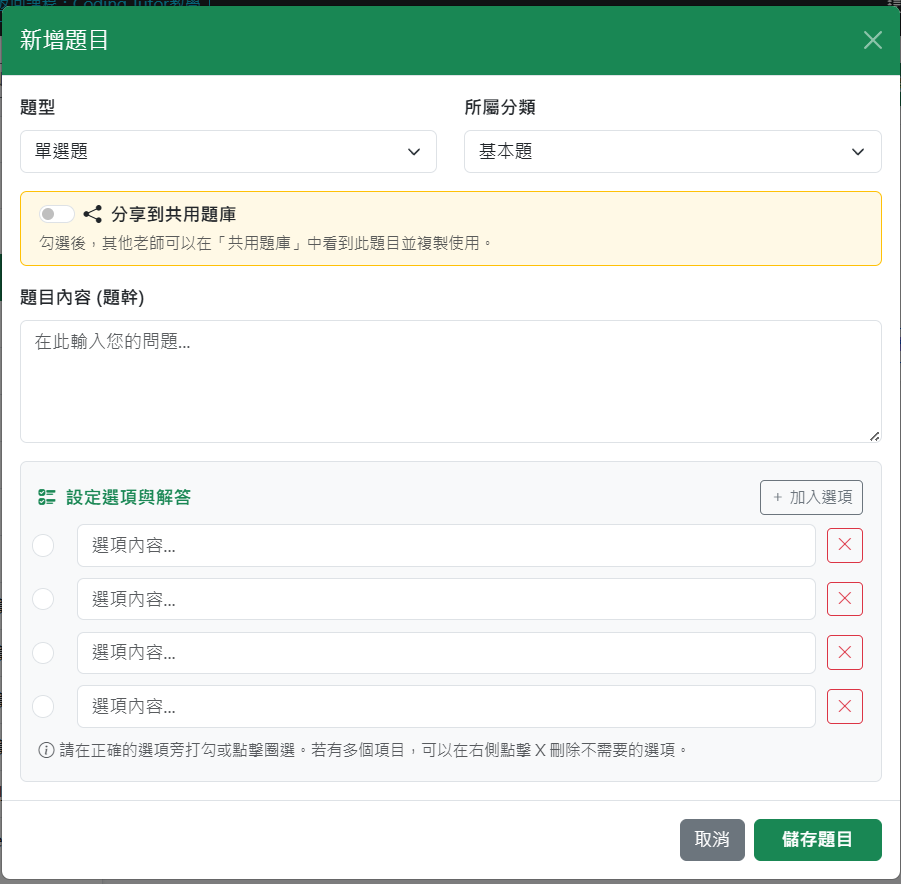Remove the fourth option using red X
Screen dimensions: 901x884
[844, 707]
